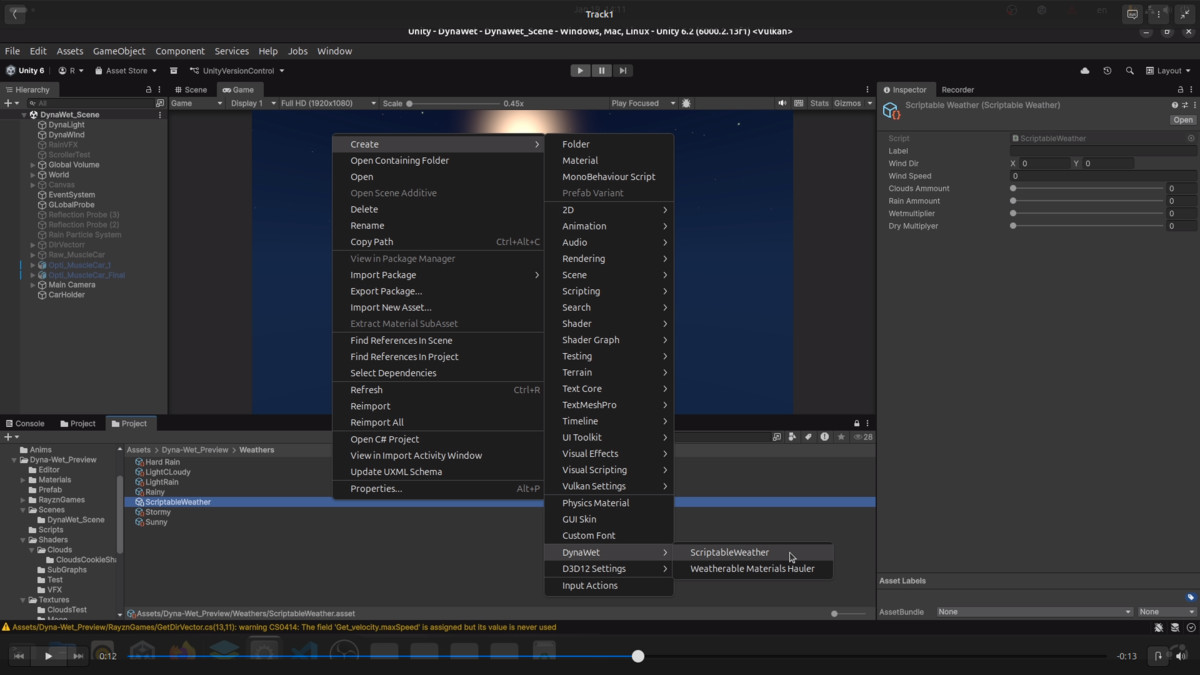Open the Unity 6 hub icon button

[x=26, y=71]
